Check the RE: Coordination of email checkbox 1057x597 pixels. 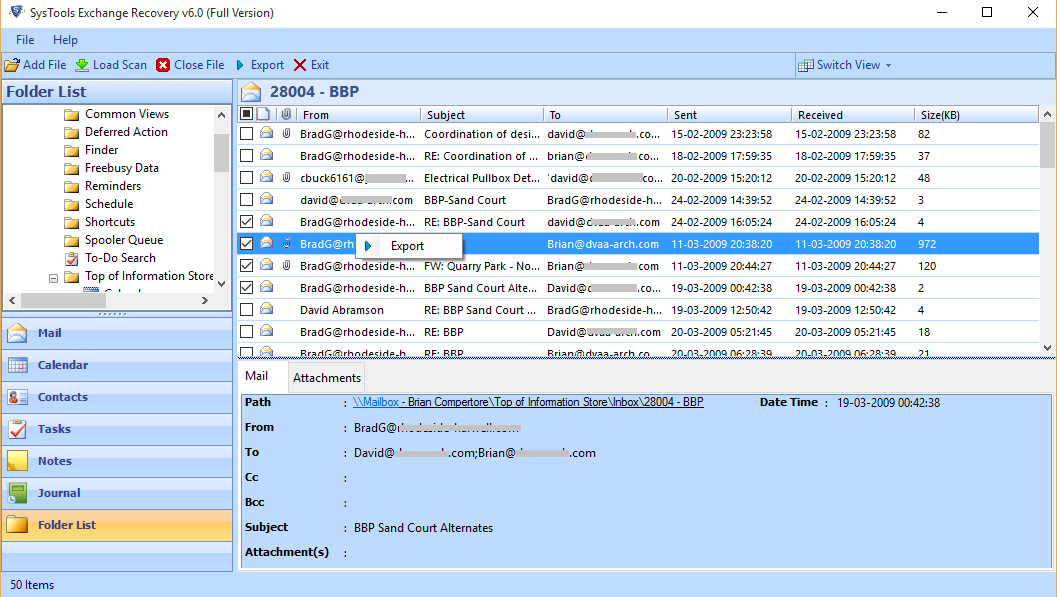pos(247,156)
